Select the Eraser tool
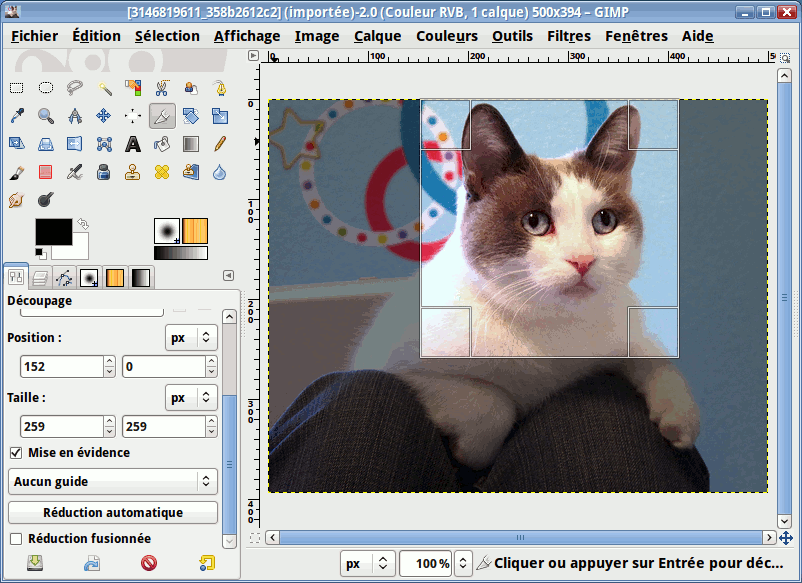The width and height of the screenshot is (802, 583). click(x=46, y=172)
